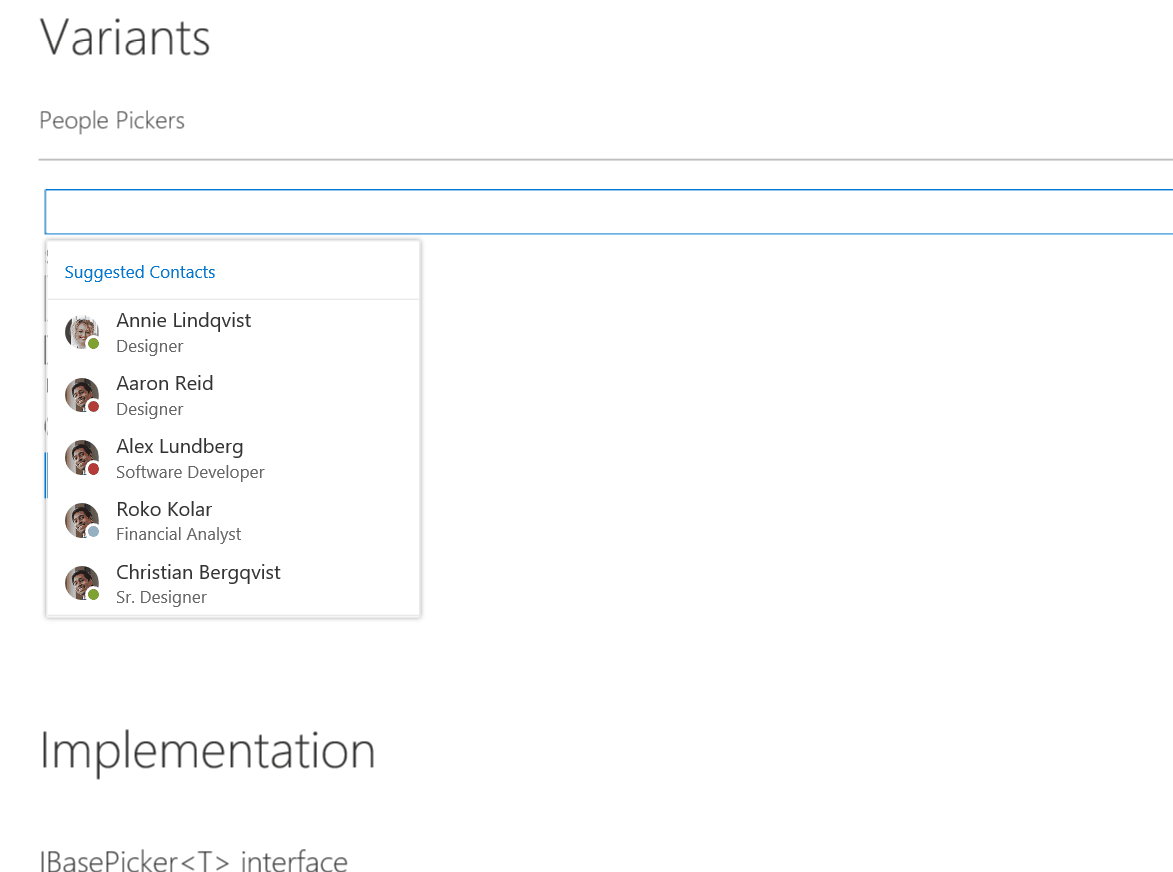This screenshot has height=872, width=1173.
Task: Click the persona icon beside Software Developer
Action: coord(81,457)
